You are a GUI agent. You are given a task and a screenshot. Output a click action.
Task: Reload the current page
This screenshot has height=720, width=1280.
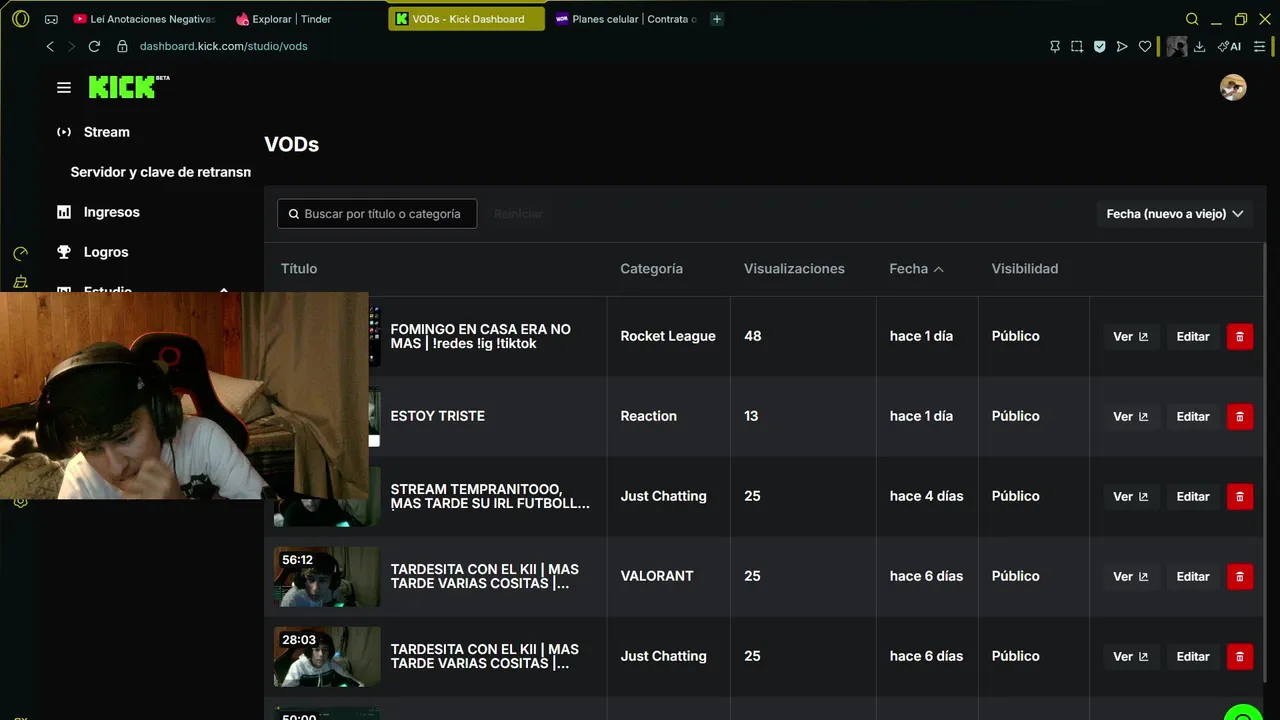94,46
